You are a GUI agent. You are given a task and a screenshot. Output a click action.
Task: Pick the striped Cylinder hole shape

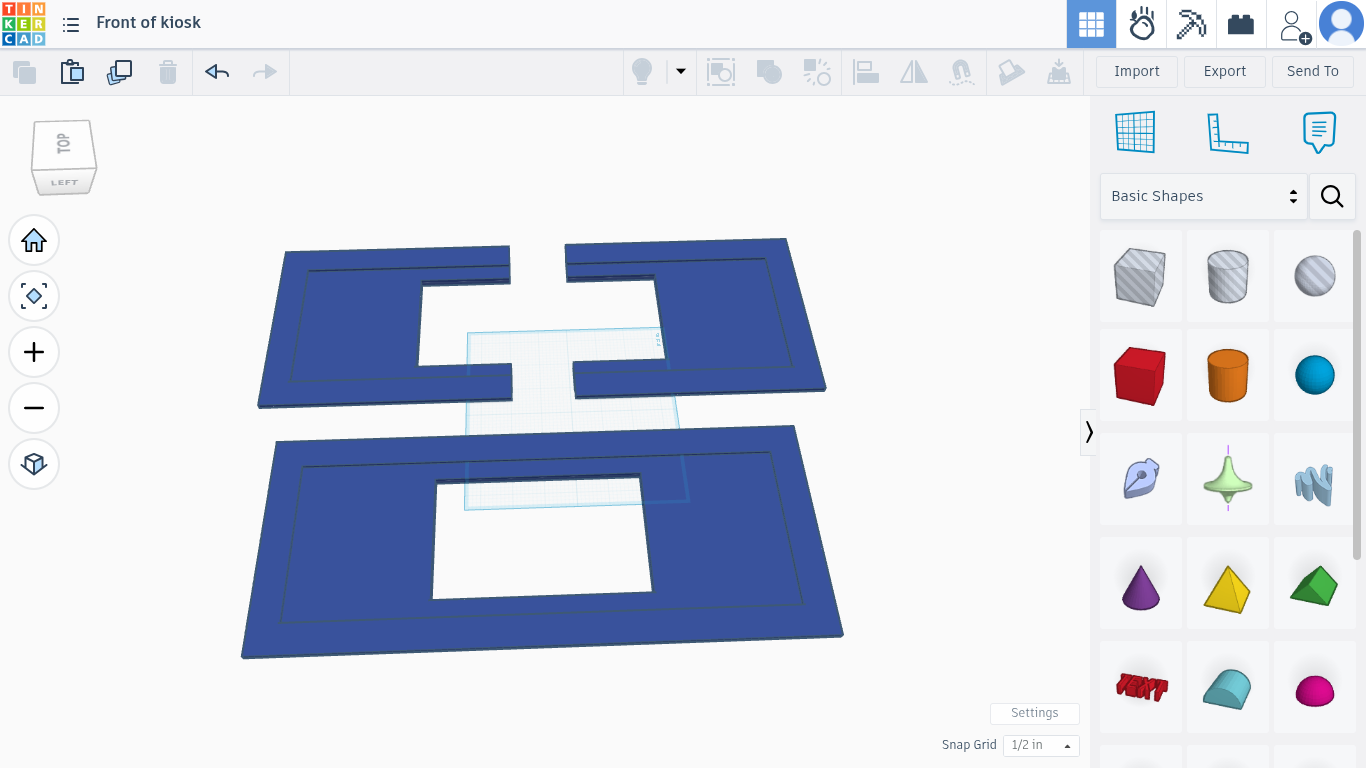[x=1228, y=277]
